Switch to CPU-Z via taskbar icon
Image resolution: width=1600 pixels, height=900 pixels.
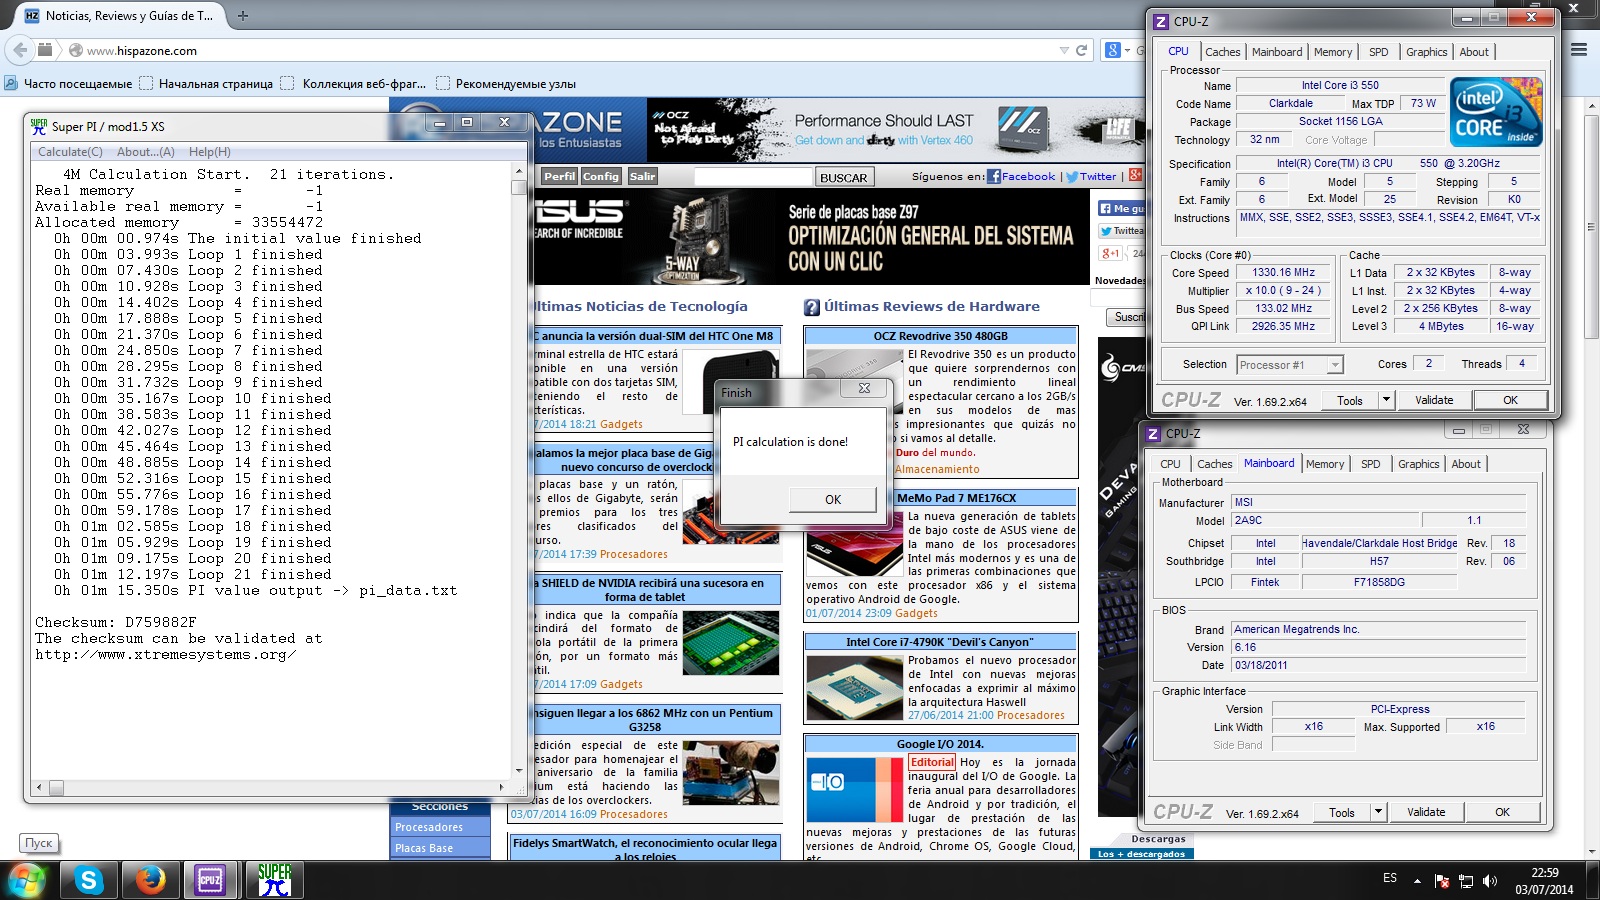click(x=211, y=880)
